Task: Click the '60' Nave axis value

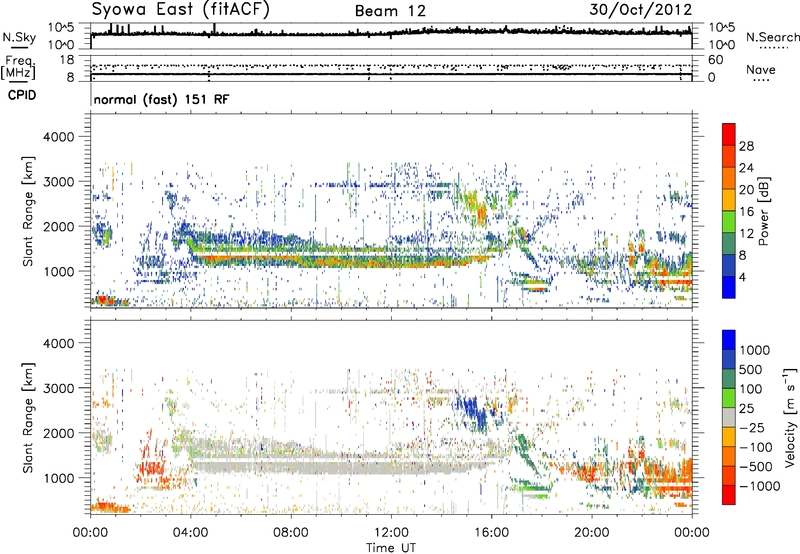Action: (715, 60)
